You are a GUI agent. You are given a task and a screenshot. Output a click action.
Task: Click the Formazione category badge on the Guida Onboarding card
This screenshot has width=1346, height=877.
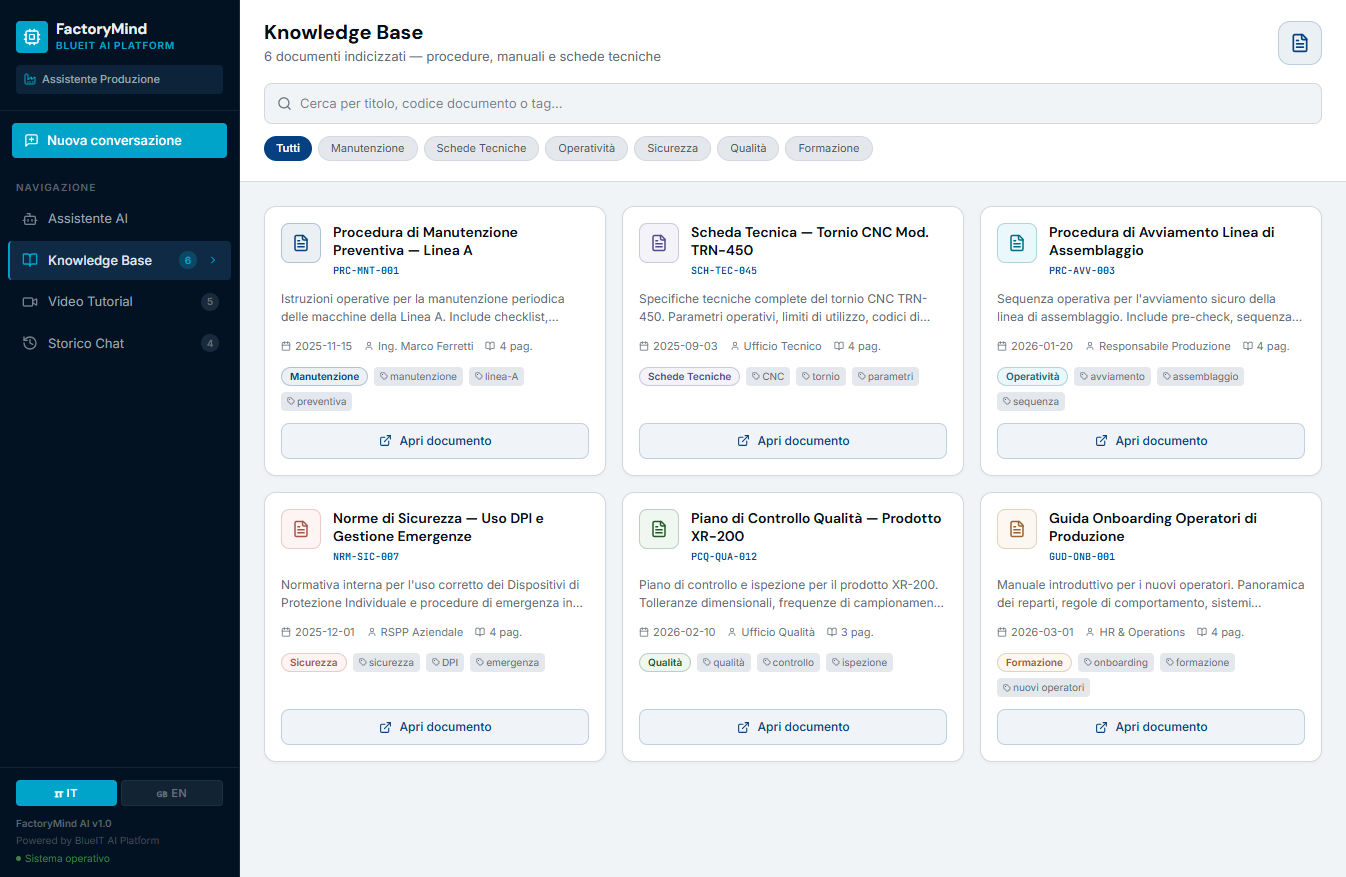pyautogui.click(x=1034, y=662)
